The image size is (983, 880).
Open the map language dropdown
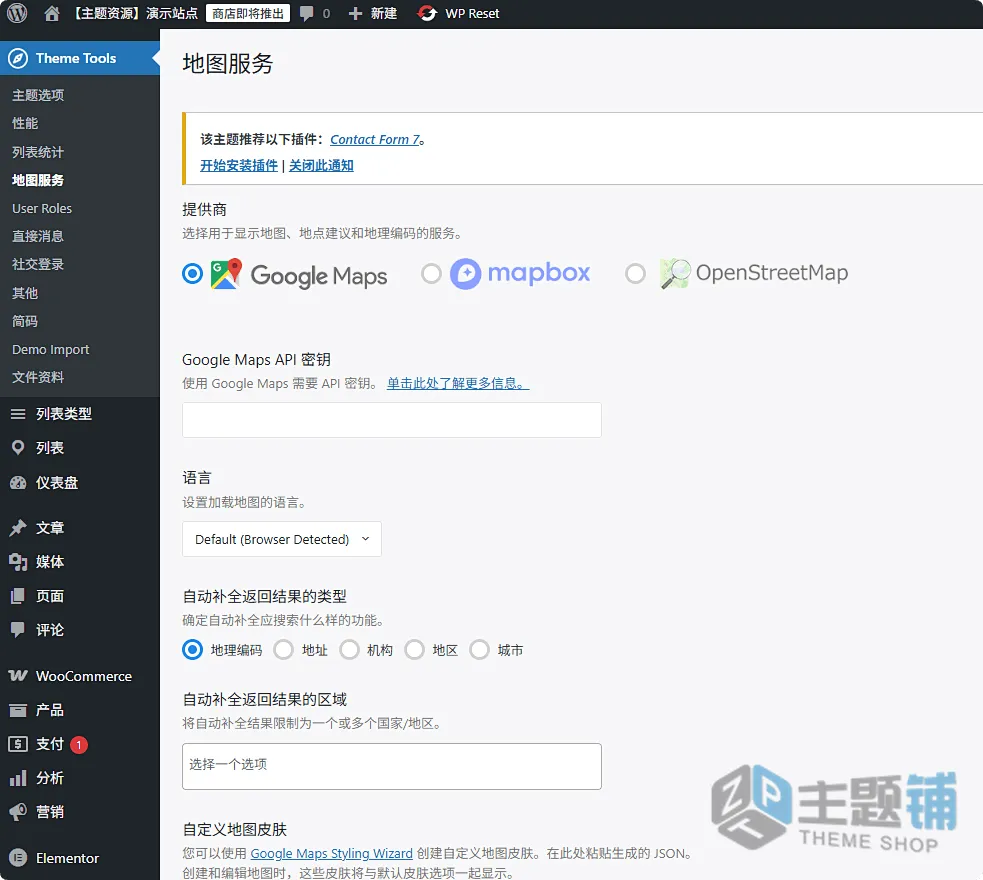(281, 539)
